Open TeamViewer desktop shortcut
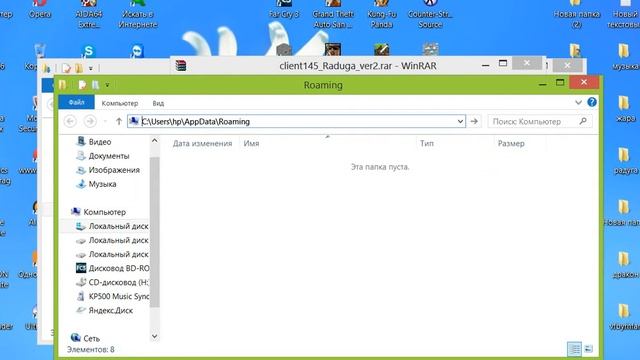 pyautogui.click(x=138, y=51)
